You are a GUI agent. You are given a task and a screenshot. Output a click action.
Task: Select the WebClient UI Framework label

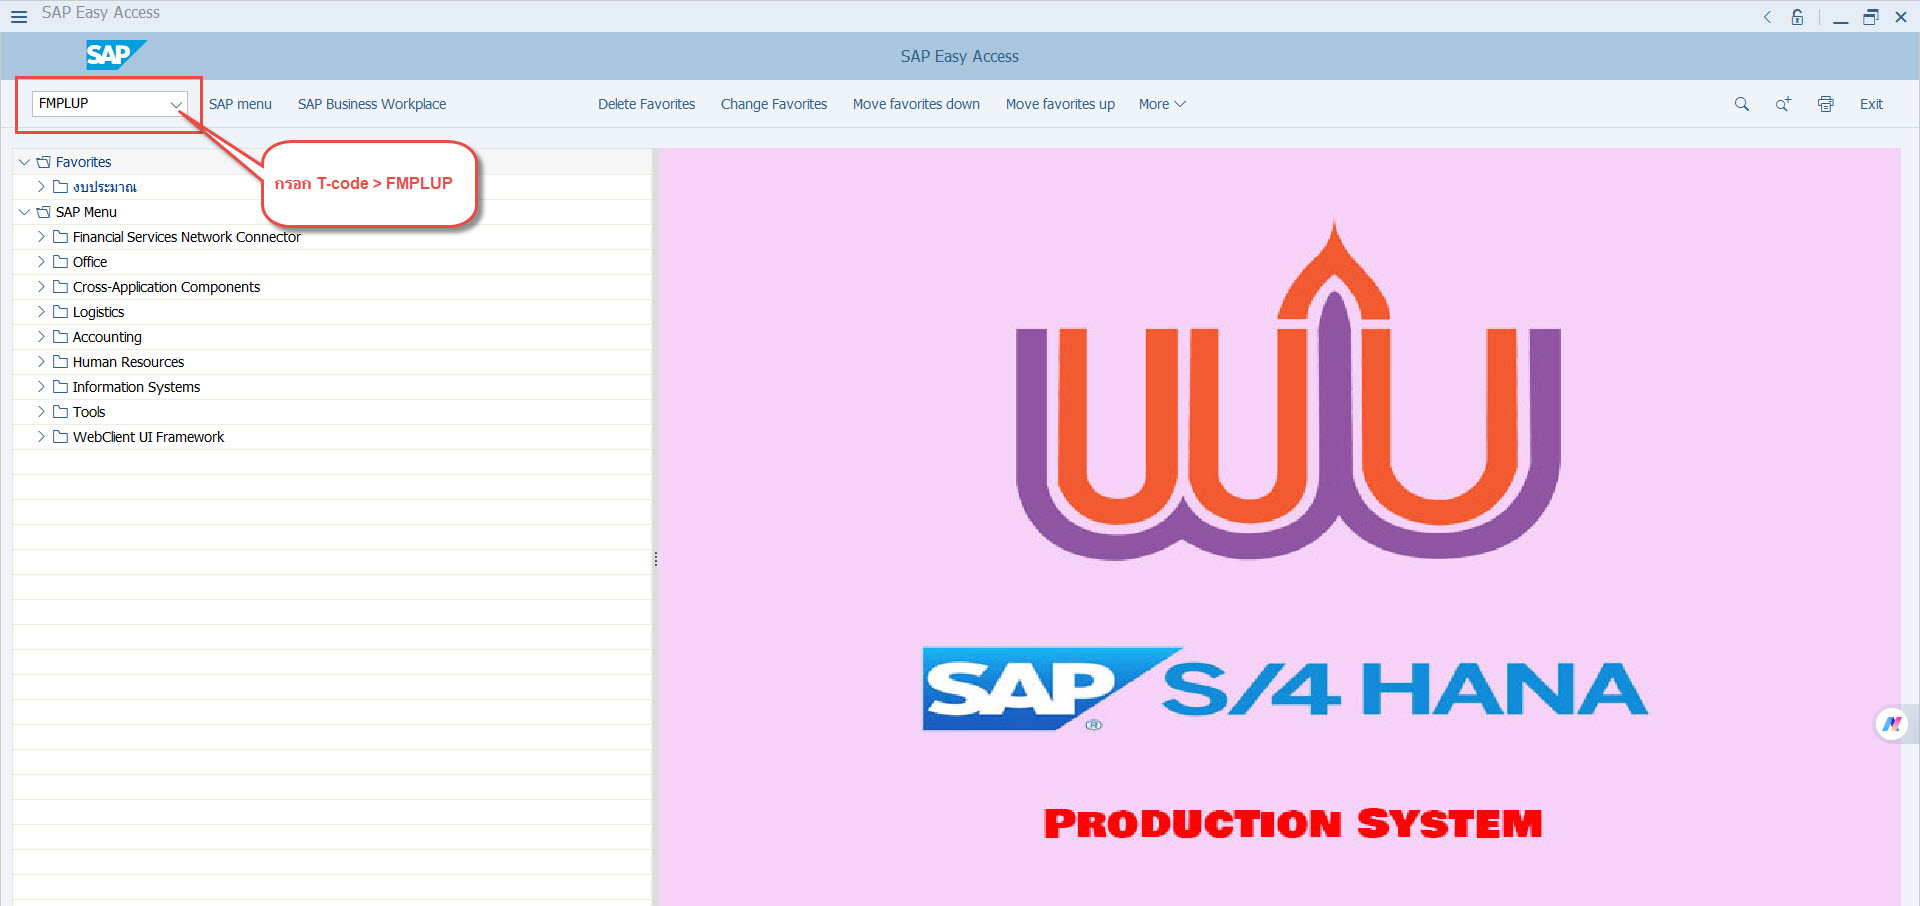point(148,437)
